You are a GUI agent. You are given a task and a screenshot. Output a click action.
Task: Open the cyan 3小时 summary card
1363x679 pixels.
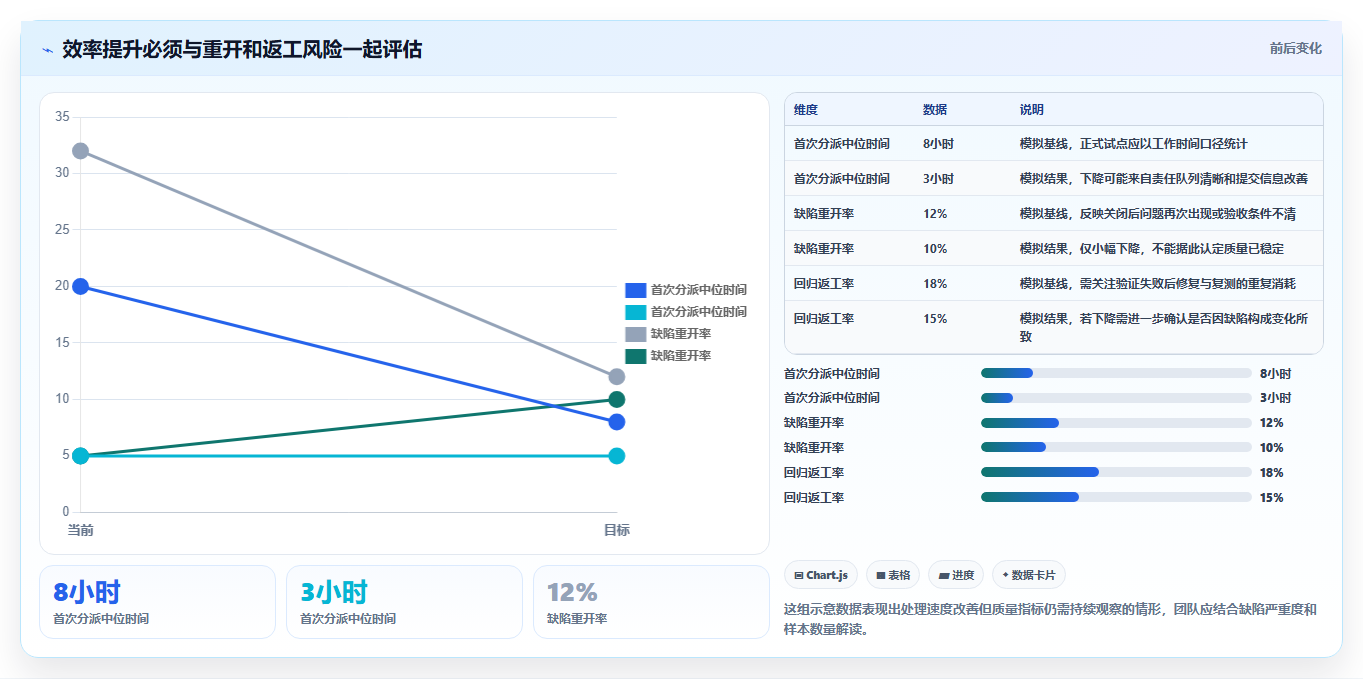404,602
